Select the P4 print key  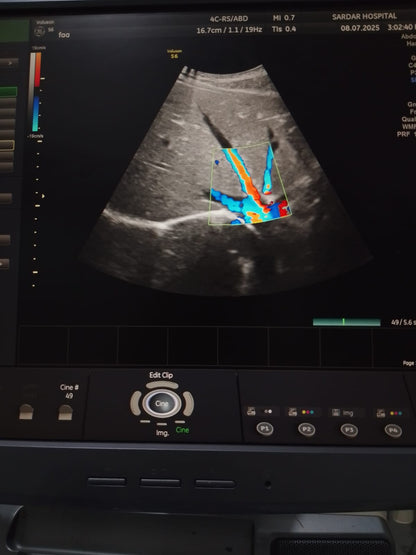(393, 431)
